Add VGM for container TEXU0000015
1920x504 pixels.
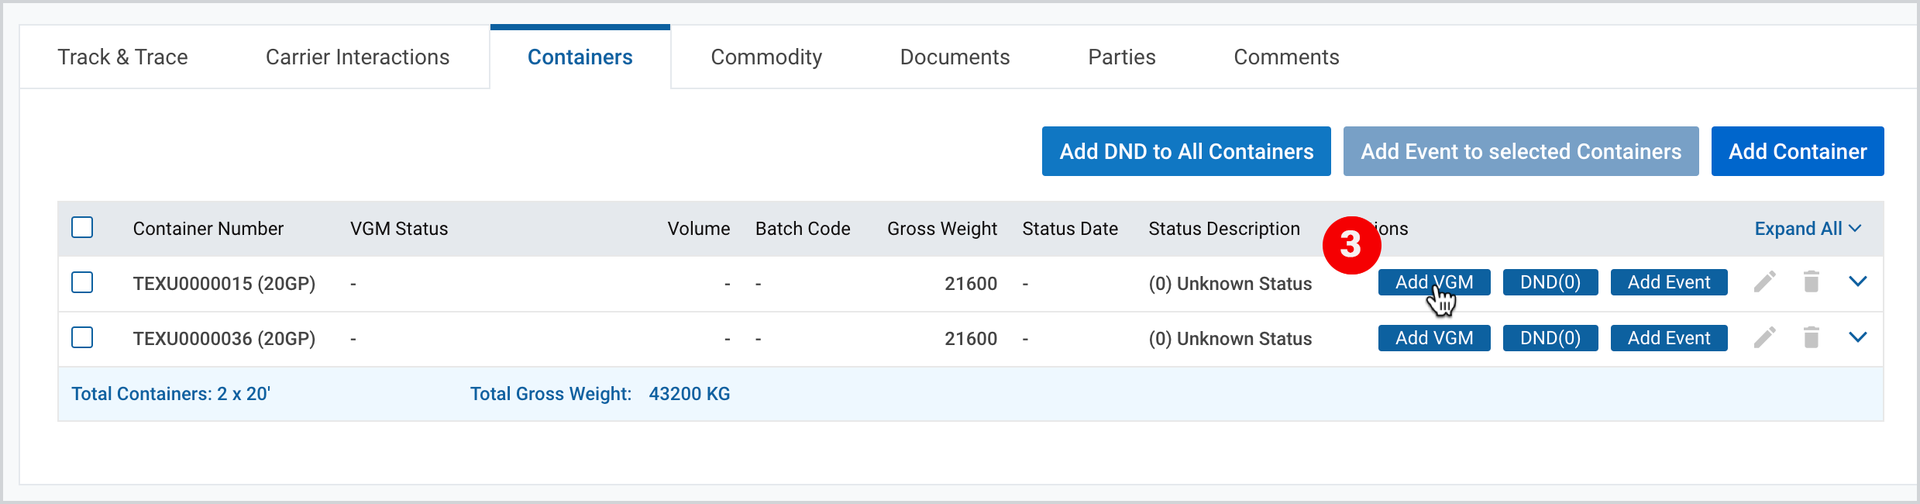pos(1434,282)
